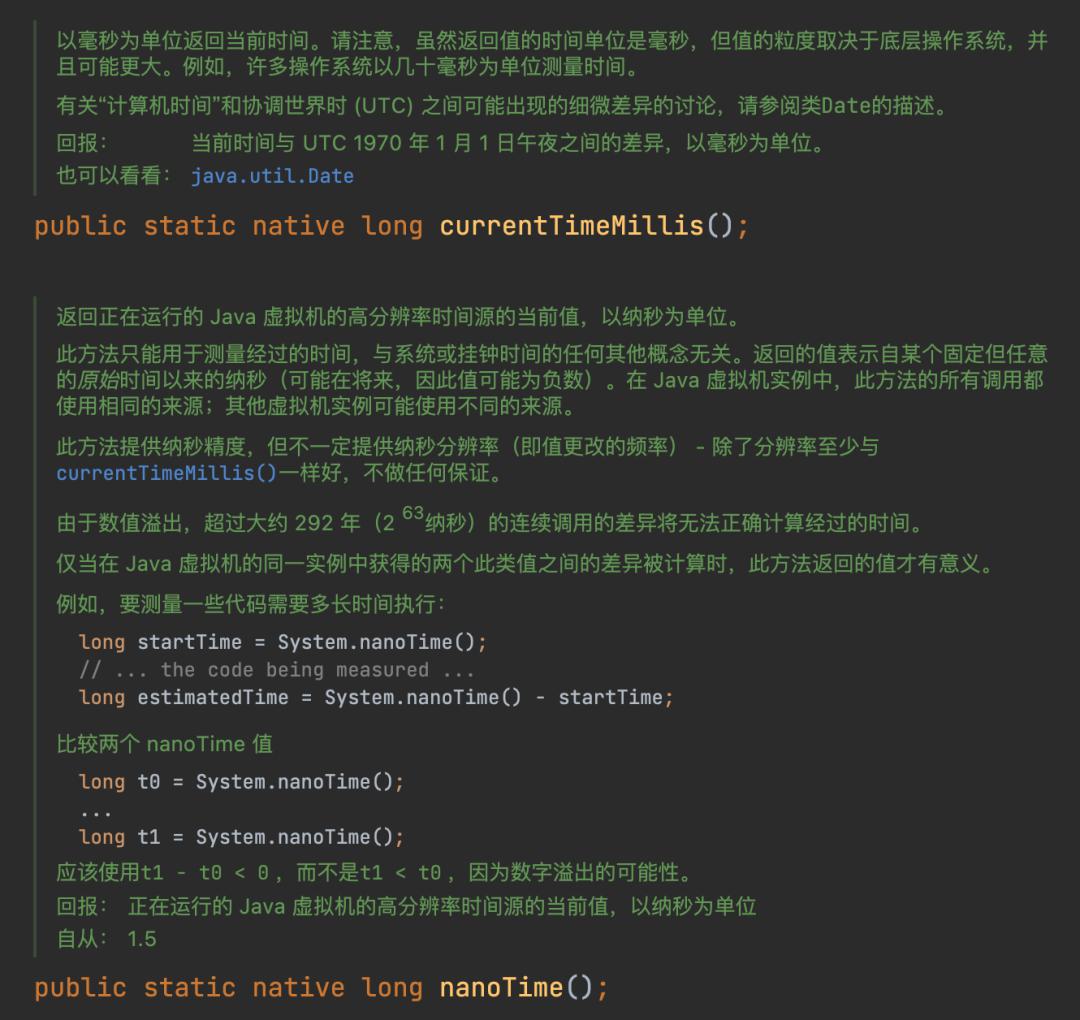Click the '自从: 1.5' since label
Image resolution: width=1080 pixels, height=1020 pixels.
coord(107,938)
